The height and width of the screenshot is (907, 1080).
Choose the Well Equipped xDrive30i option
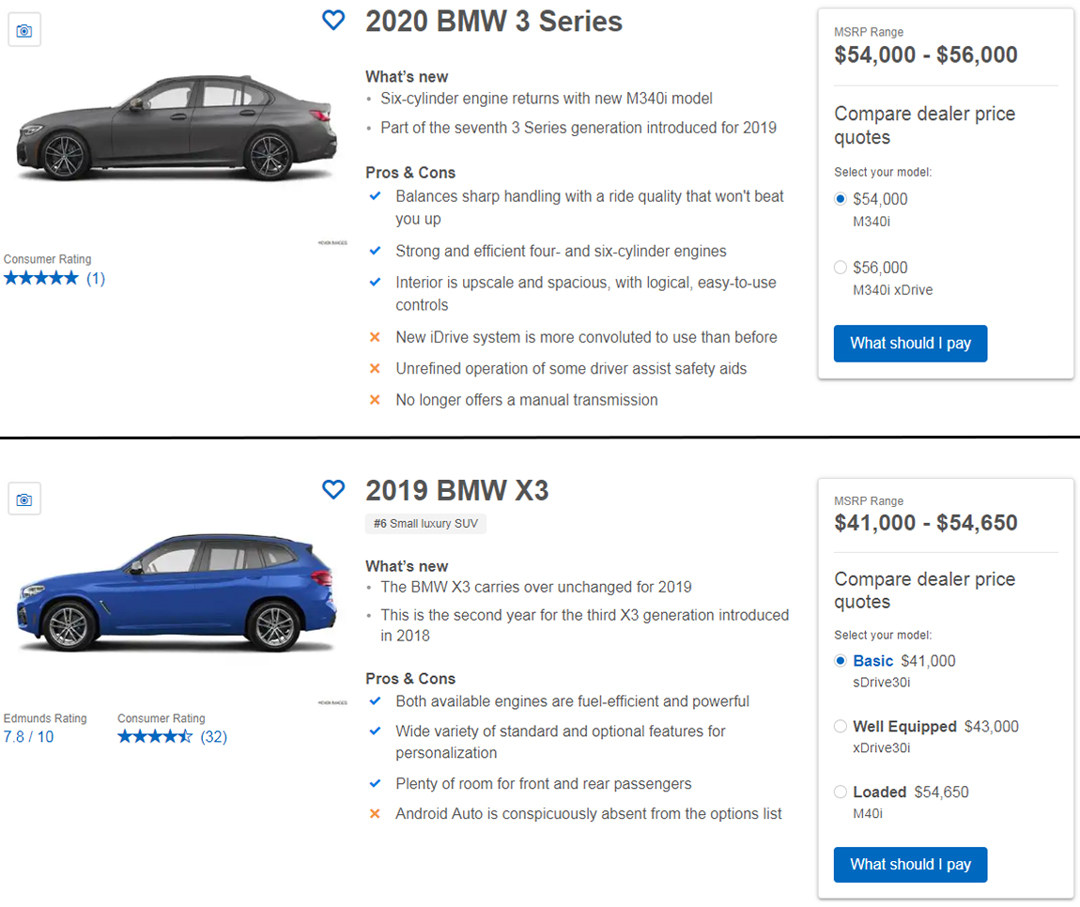click(x=840, y=726)
